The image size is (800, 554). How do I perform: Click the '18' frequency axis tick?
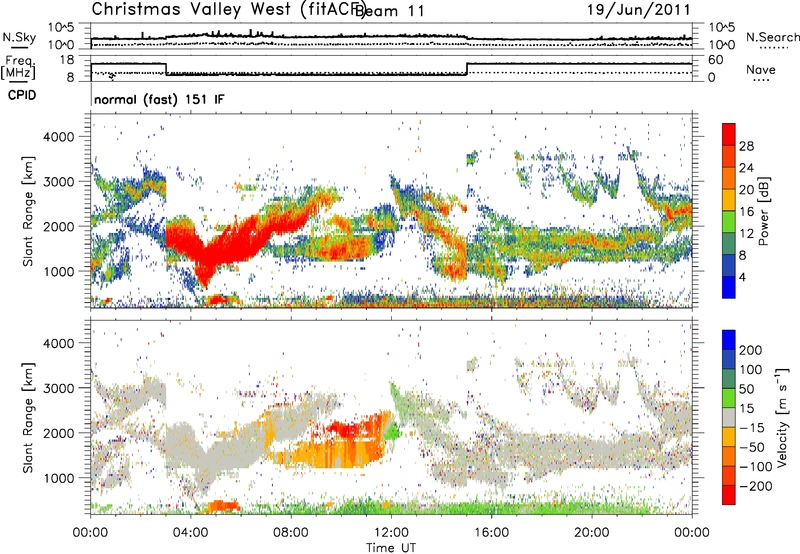point(67,60)
